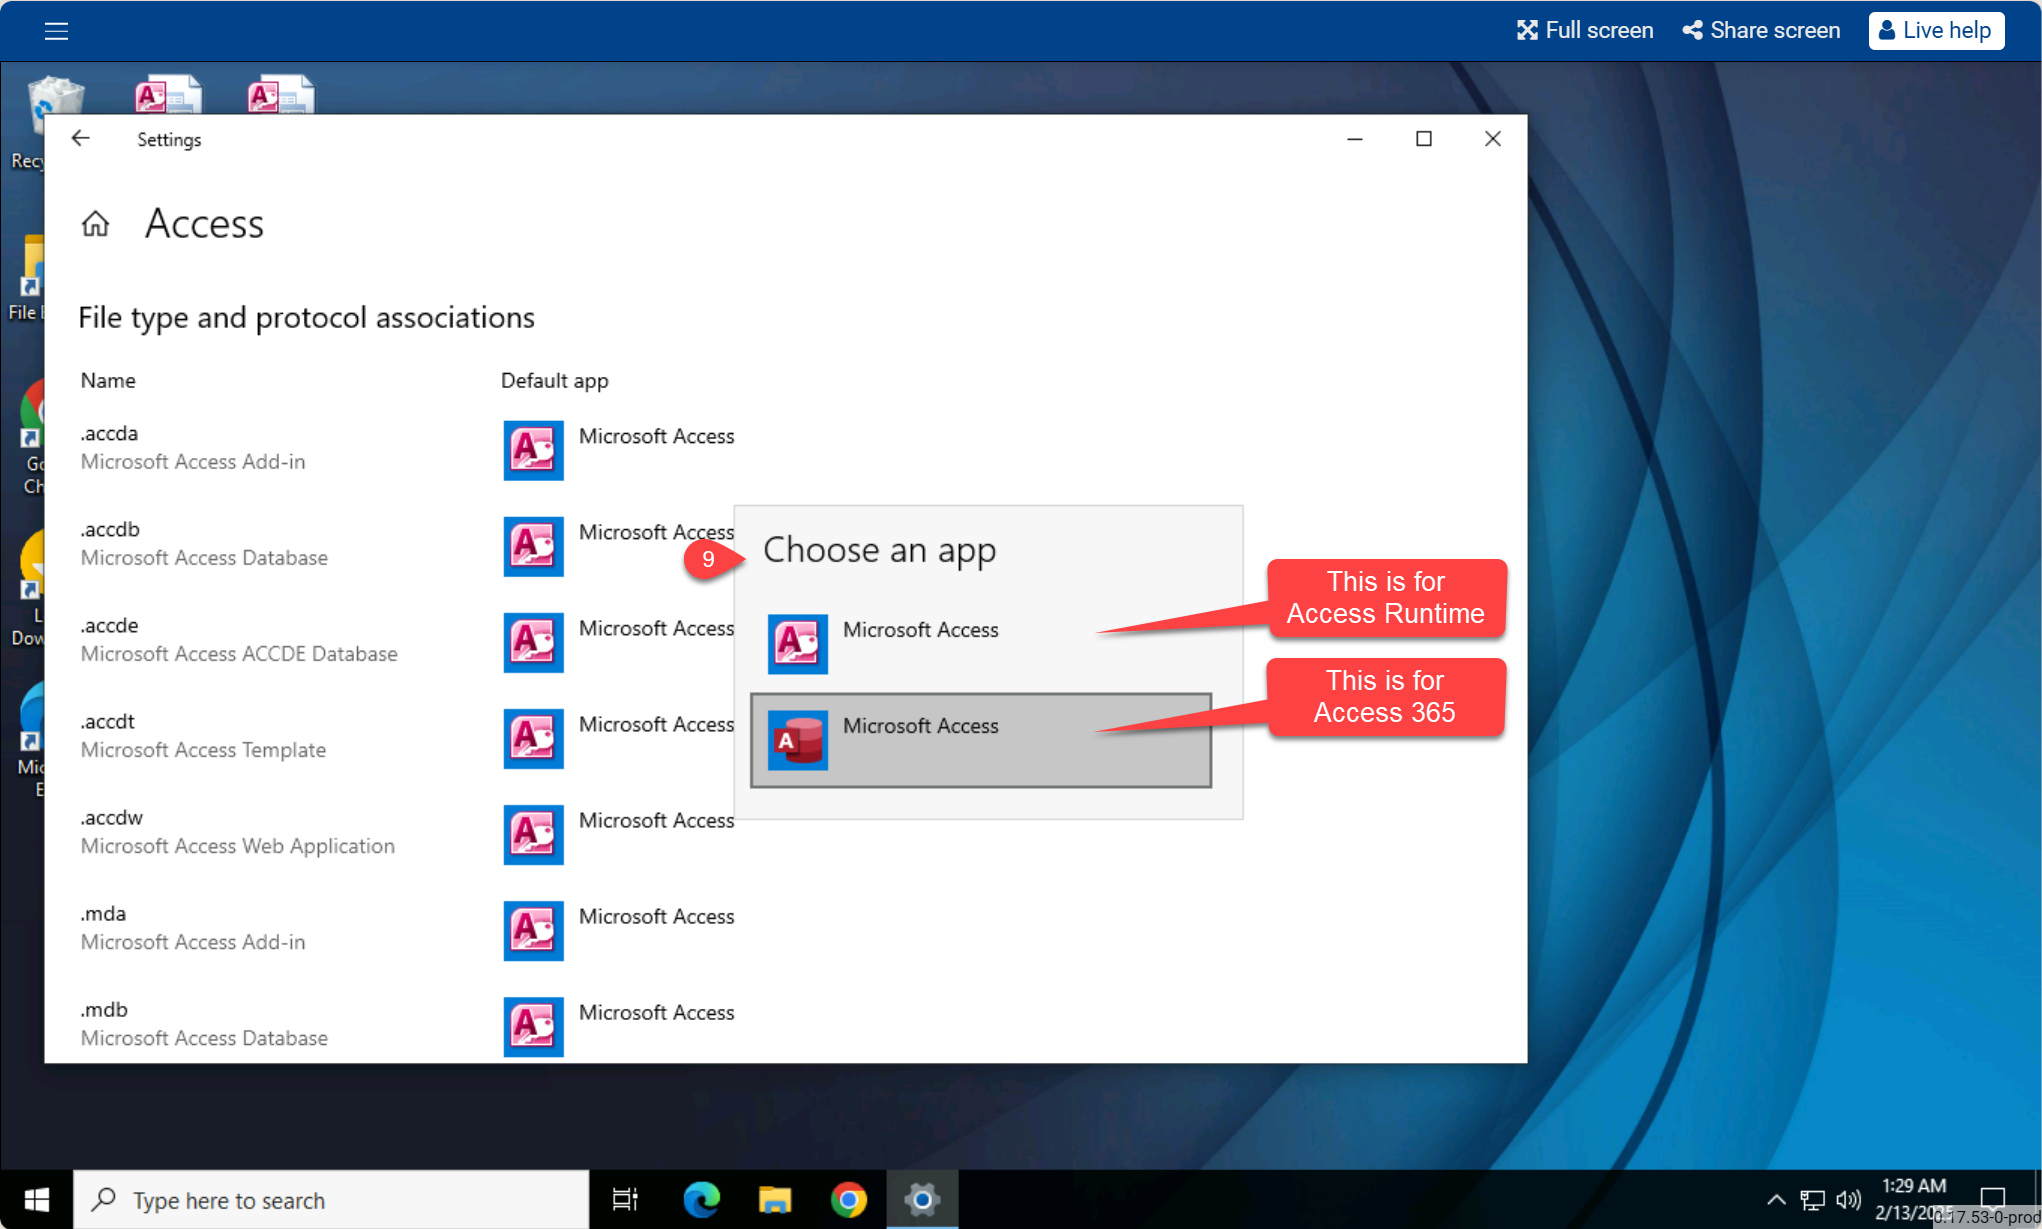Click the Home icon beside Access
Viewport: 2042px width, 1229px height.
click(95, 223)
